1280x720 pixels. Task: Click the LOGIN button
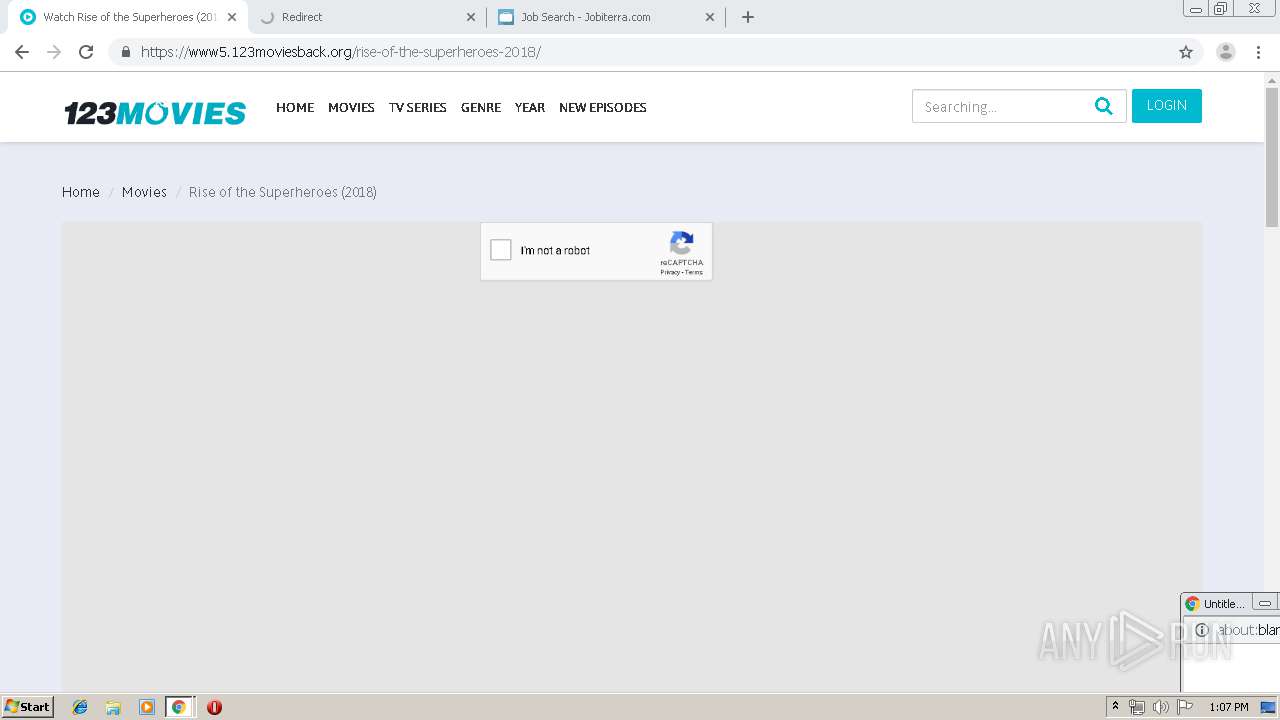point(1167,105)
